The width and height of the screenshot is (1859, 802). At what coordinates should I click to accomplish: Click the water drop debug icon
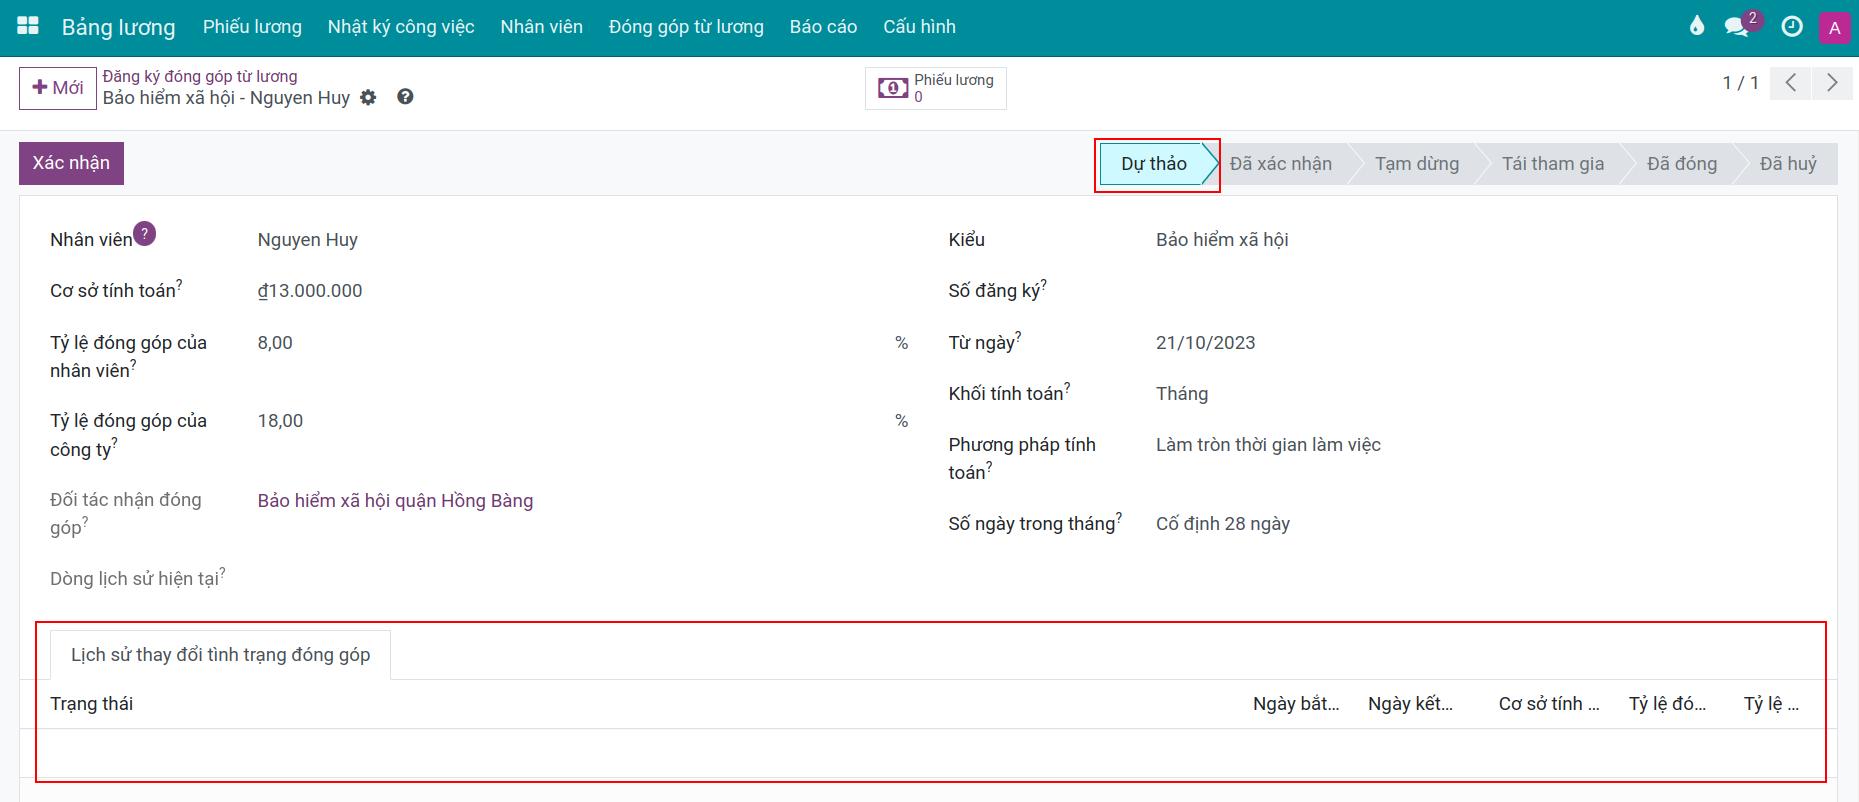(x=1696, y=26)
